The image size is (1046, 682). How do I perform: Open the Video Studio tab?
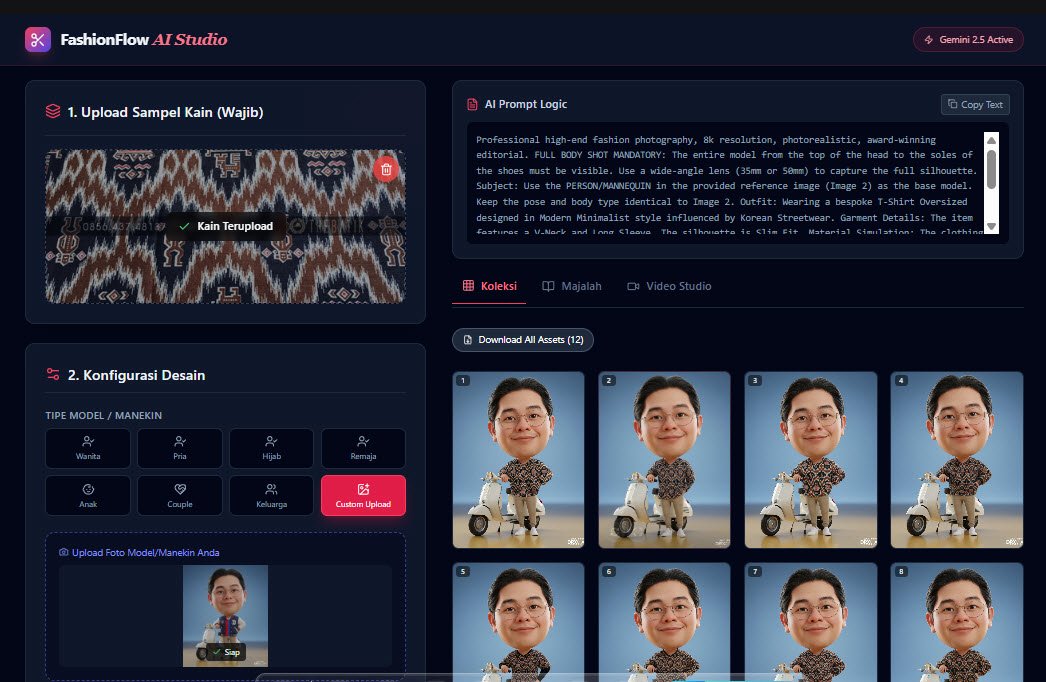click(669, 286)
